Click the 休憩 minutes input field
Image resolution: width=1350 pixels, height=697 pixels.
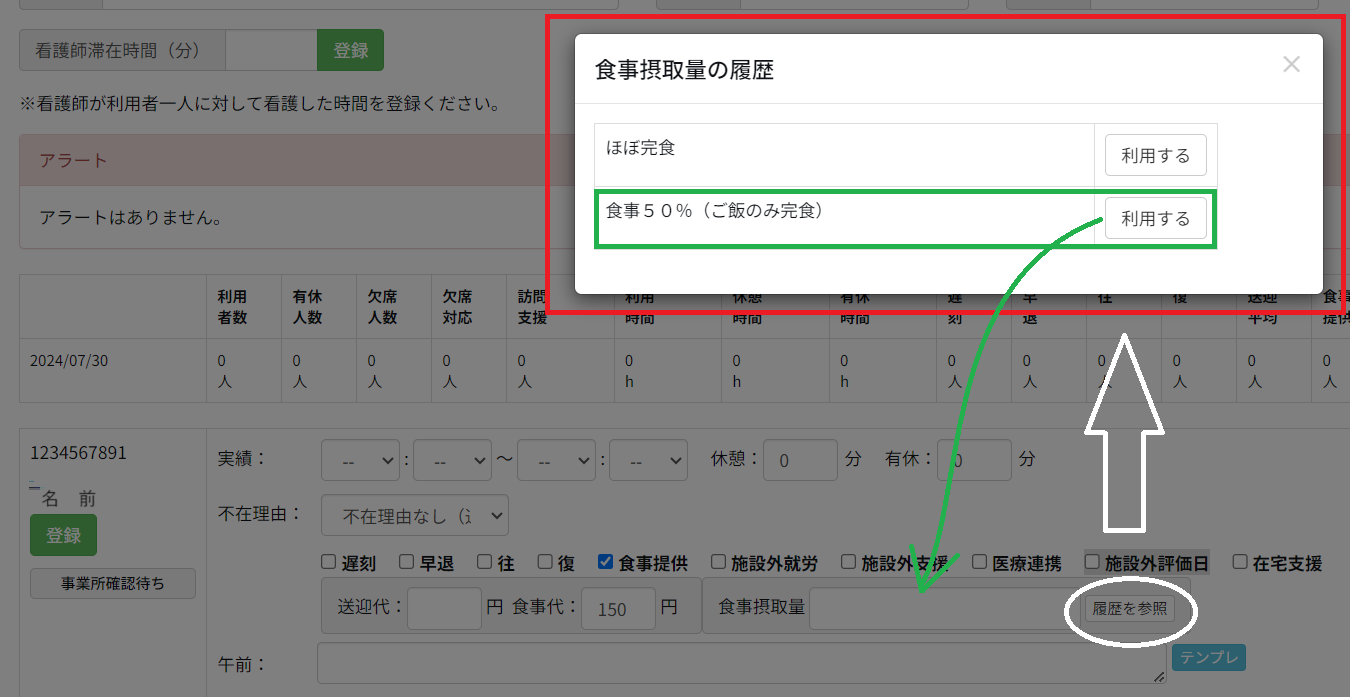[x=800, y=461]
